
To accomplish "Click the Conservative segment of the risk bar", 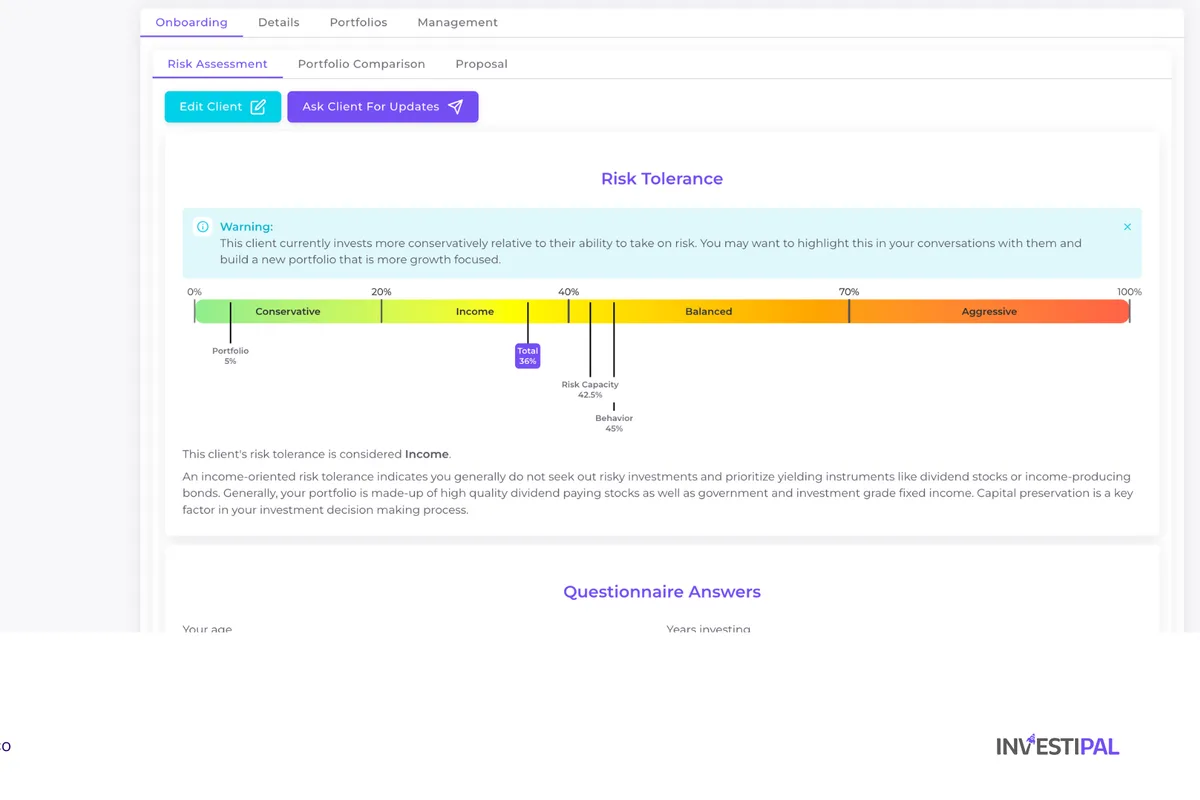I will tap(288, 311).
